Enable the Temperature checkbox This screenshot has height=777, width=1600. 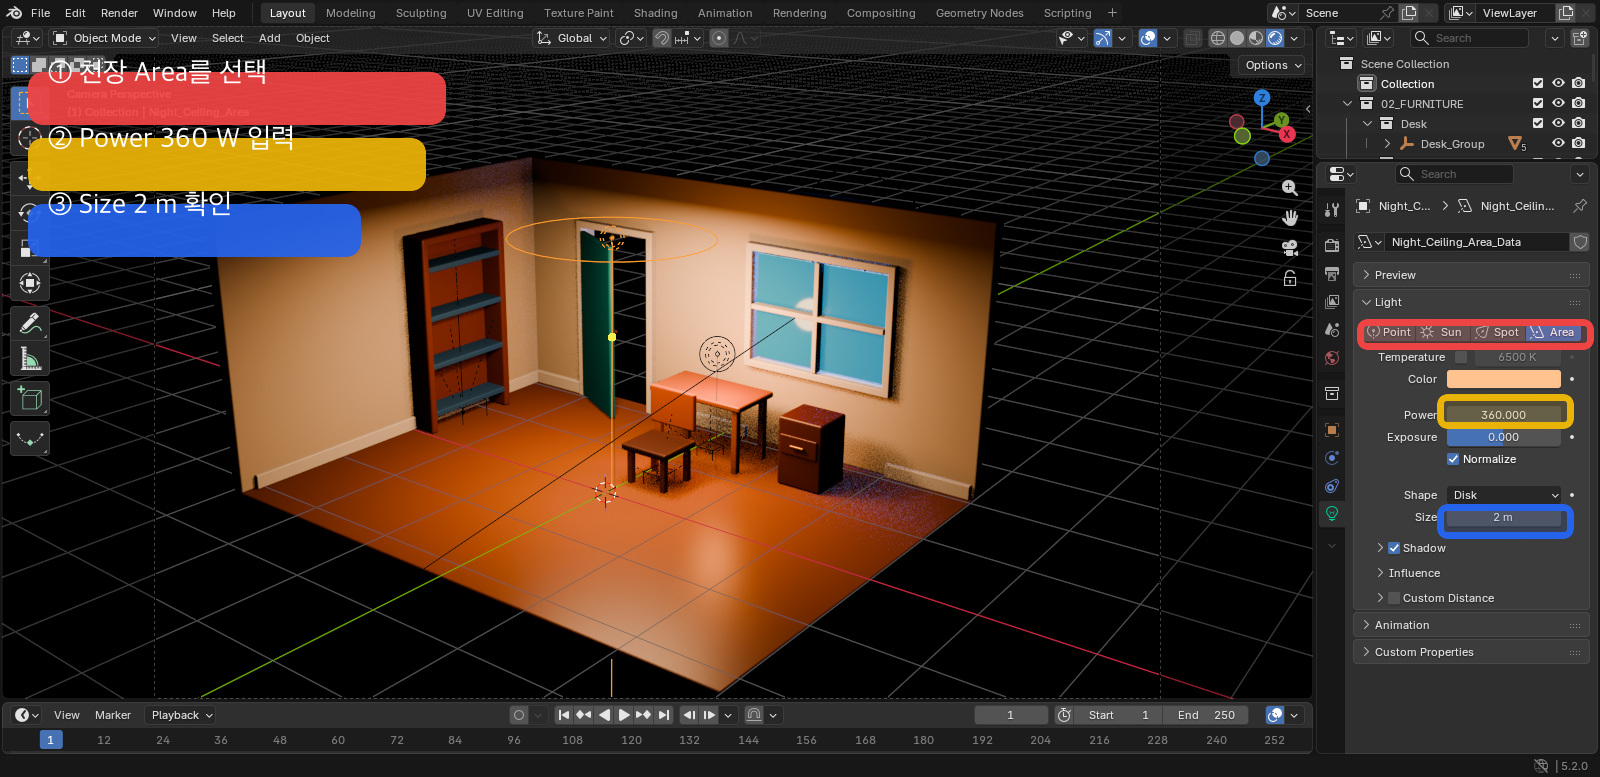(x=1461, y=357)
